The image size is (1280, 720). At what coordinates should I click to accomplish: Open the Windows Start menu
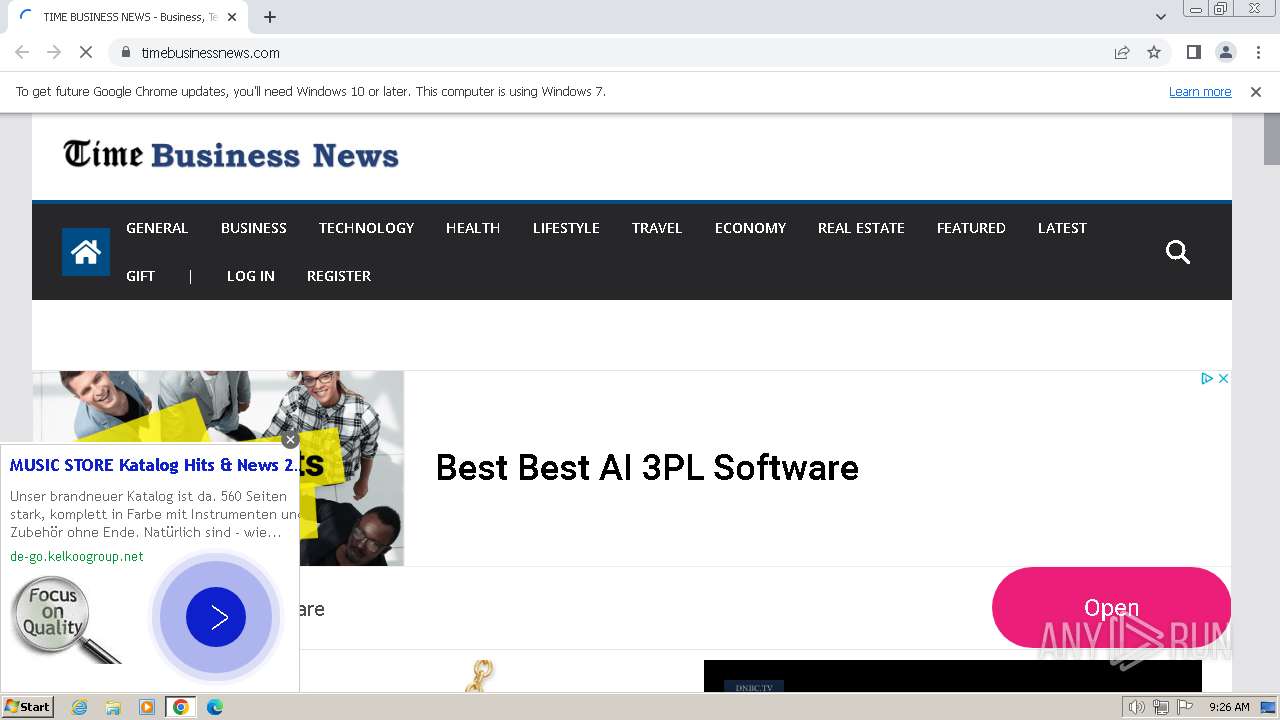point(28,707)
